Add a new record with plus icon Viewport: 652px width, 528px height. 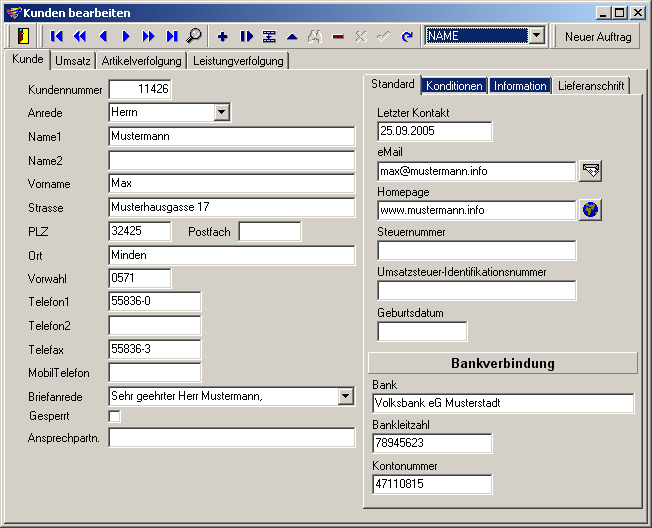point(222,37)
